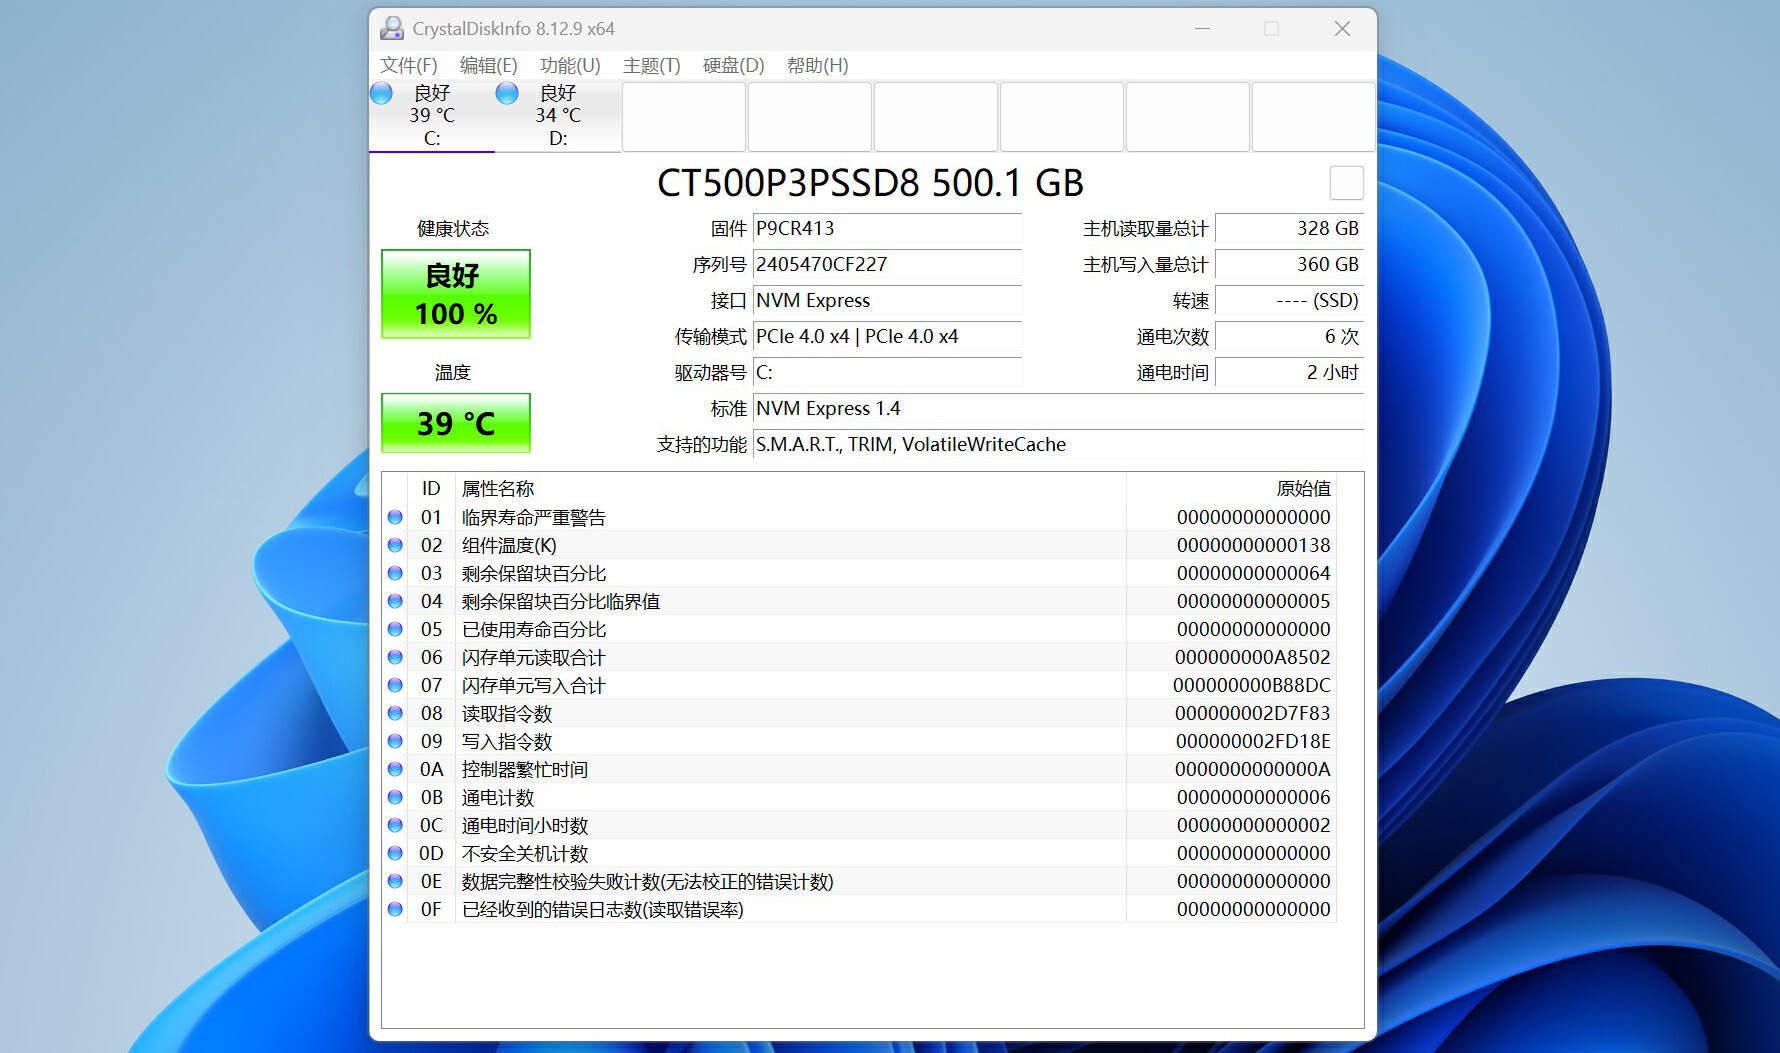Image resolution: width=1780 pixels, height=1053 pixels.
Task: Click the status orb of row 01 临界寿命严重警告
Action: click(395, 517)
